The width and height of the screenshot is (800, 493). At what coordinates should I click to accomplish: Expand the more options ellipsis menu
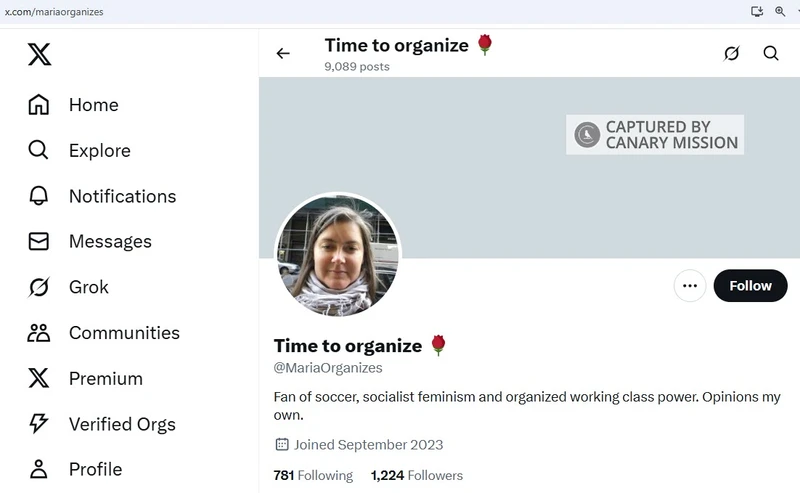point(689,286)
